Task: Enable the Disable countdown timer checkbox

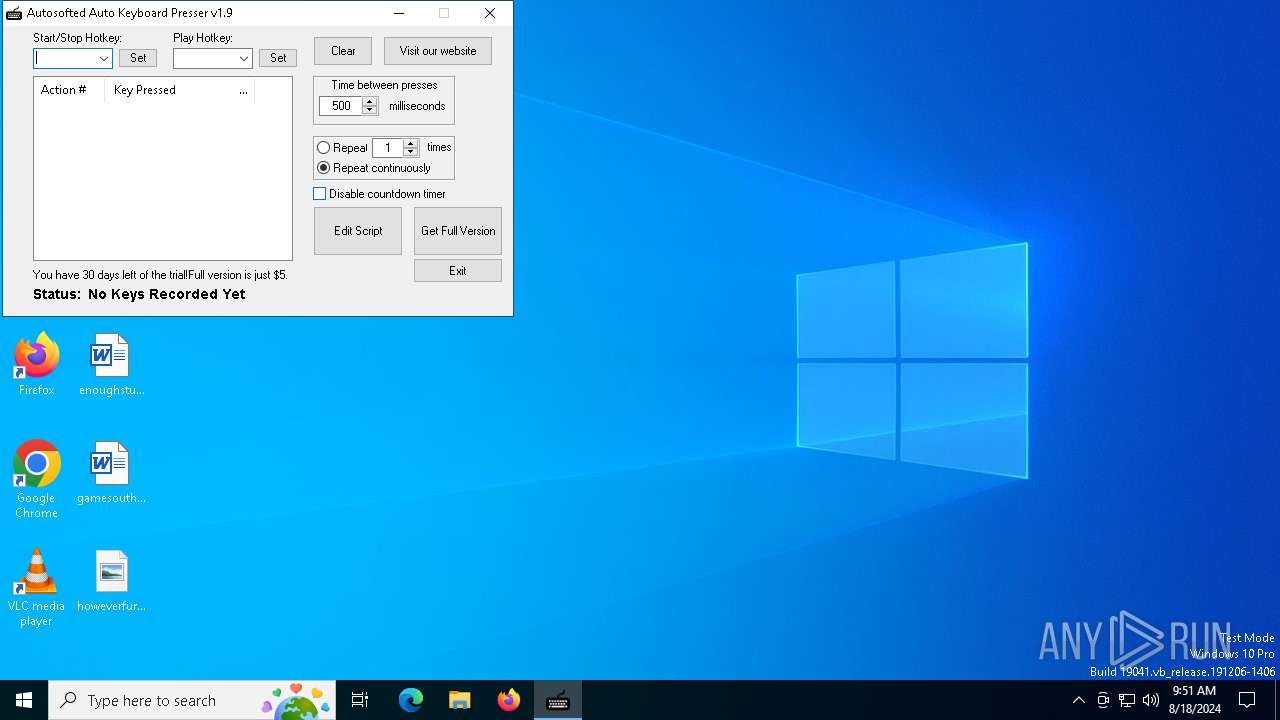Action: [320, 194]
